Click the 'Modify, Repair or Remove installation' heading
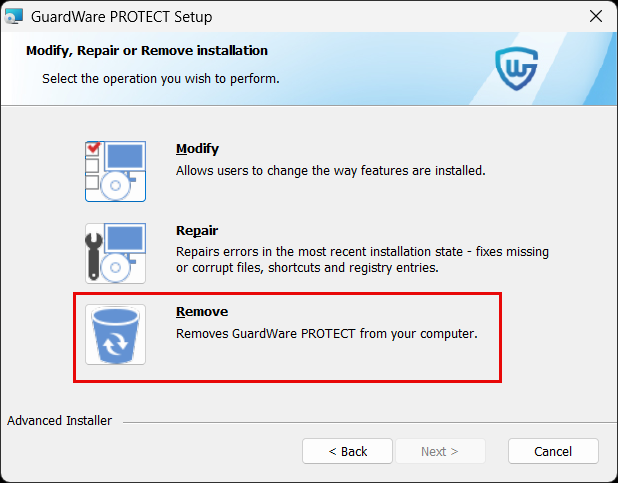Screen dimensions: 618x483 coord(145,50)
